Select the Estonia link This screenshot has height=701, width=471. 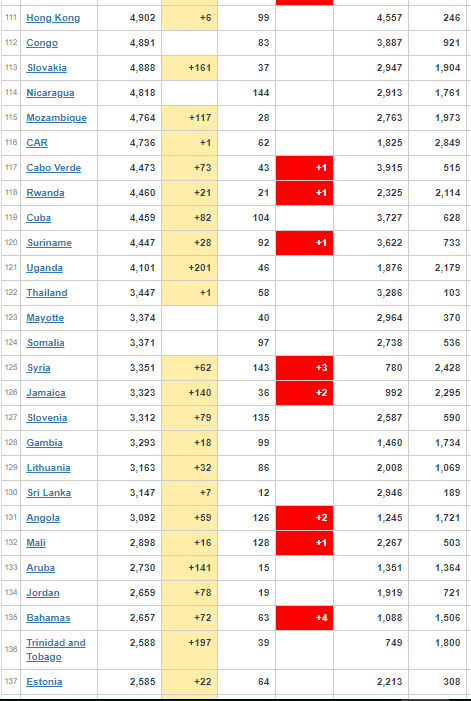coord(44,682)
